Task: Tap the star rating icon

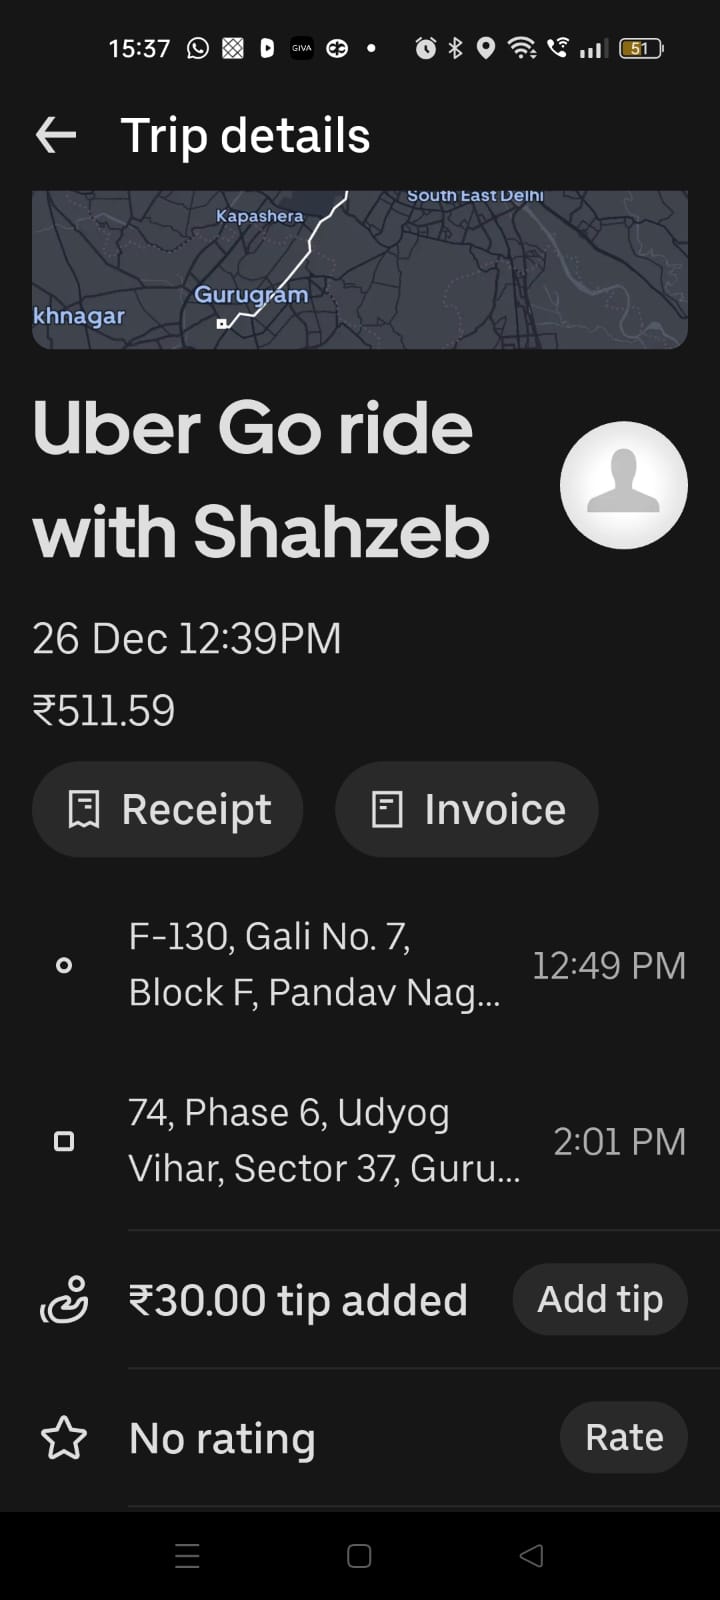Action: 64,1438
